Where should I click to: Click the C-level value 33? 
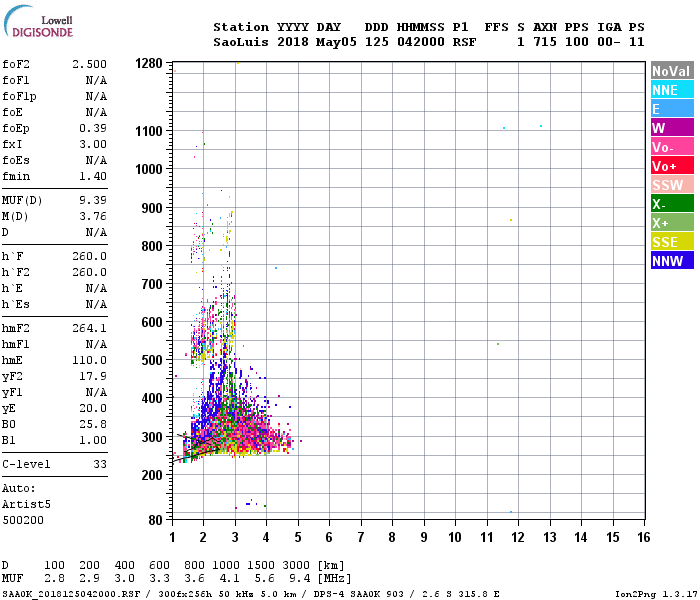pos(100,464)
